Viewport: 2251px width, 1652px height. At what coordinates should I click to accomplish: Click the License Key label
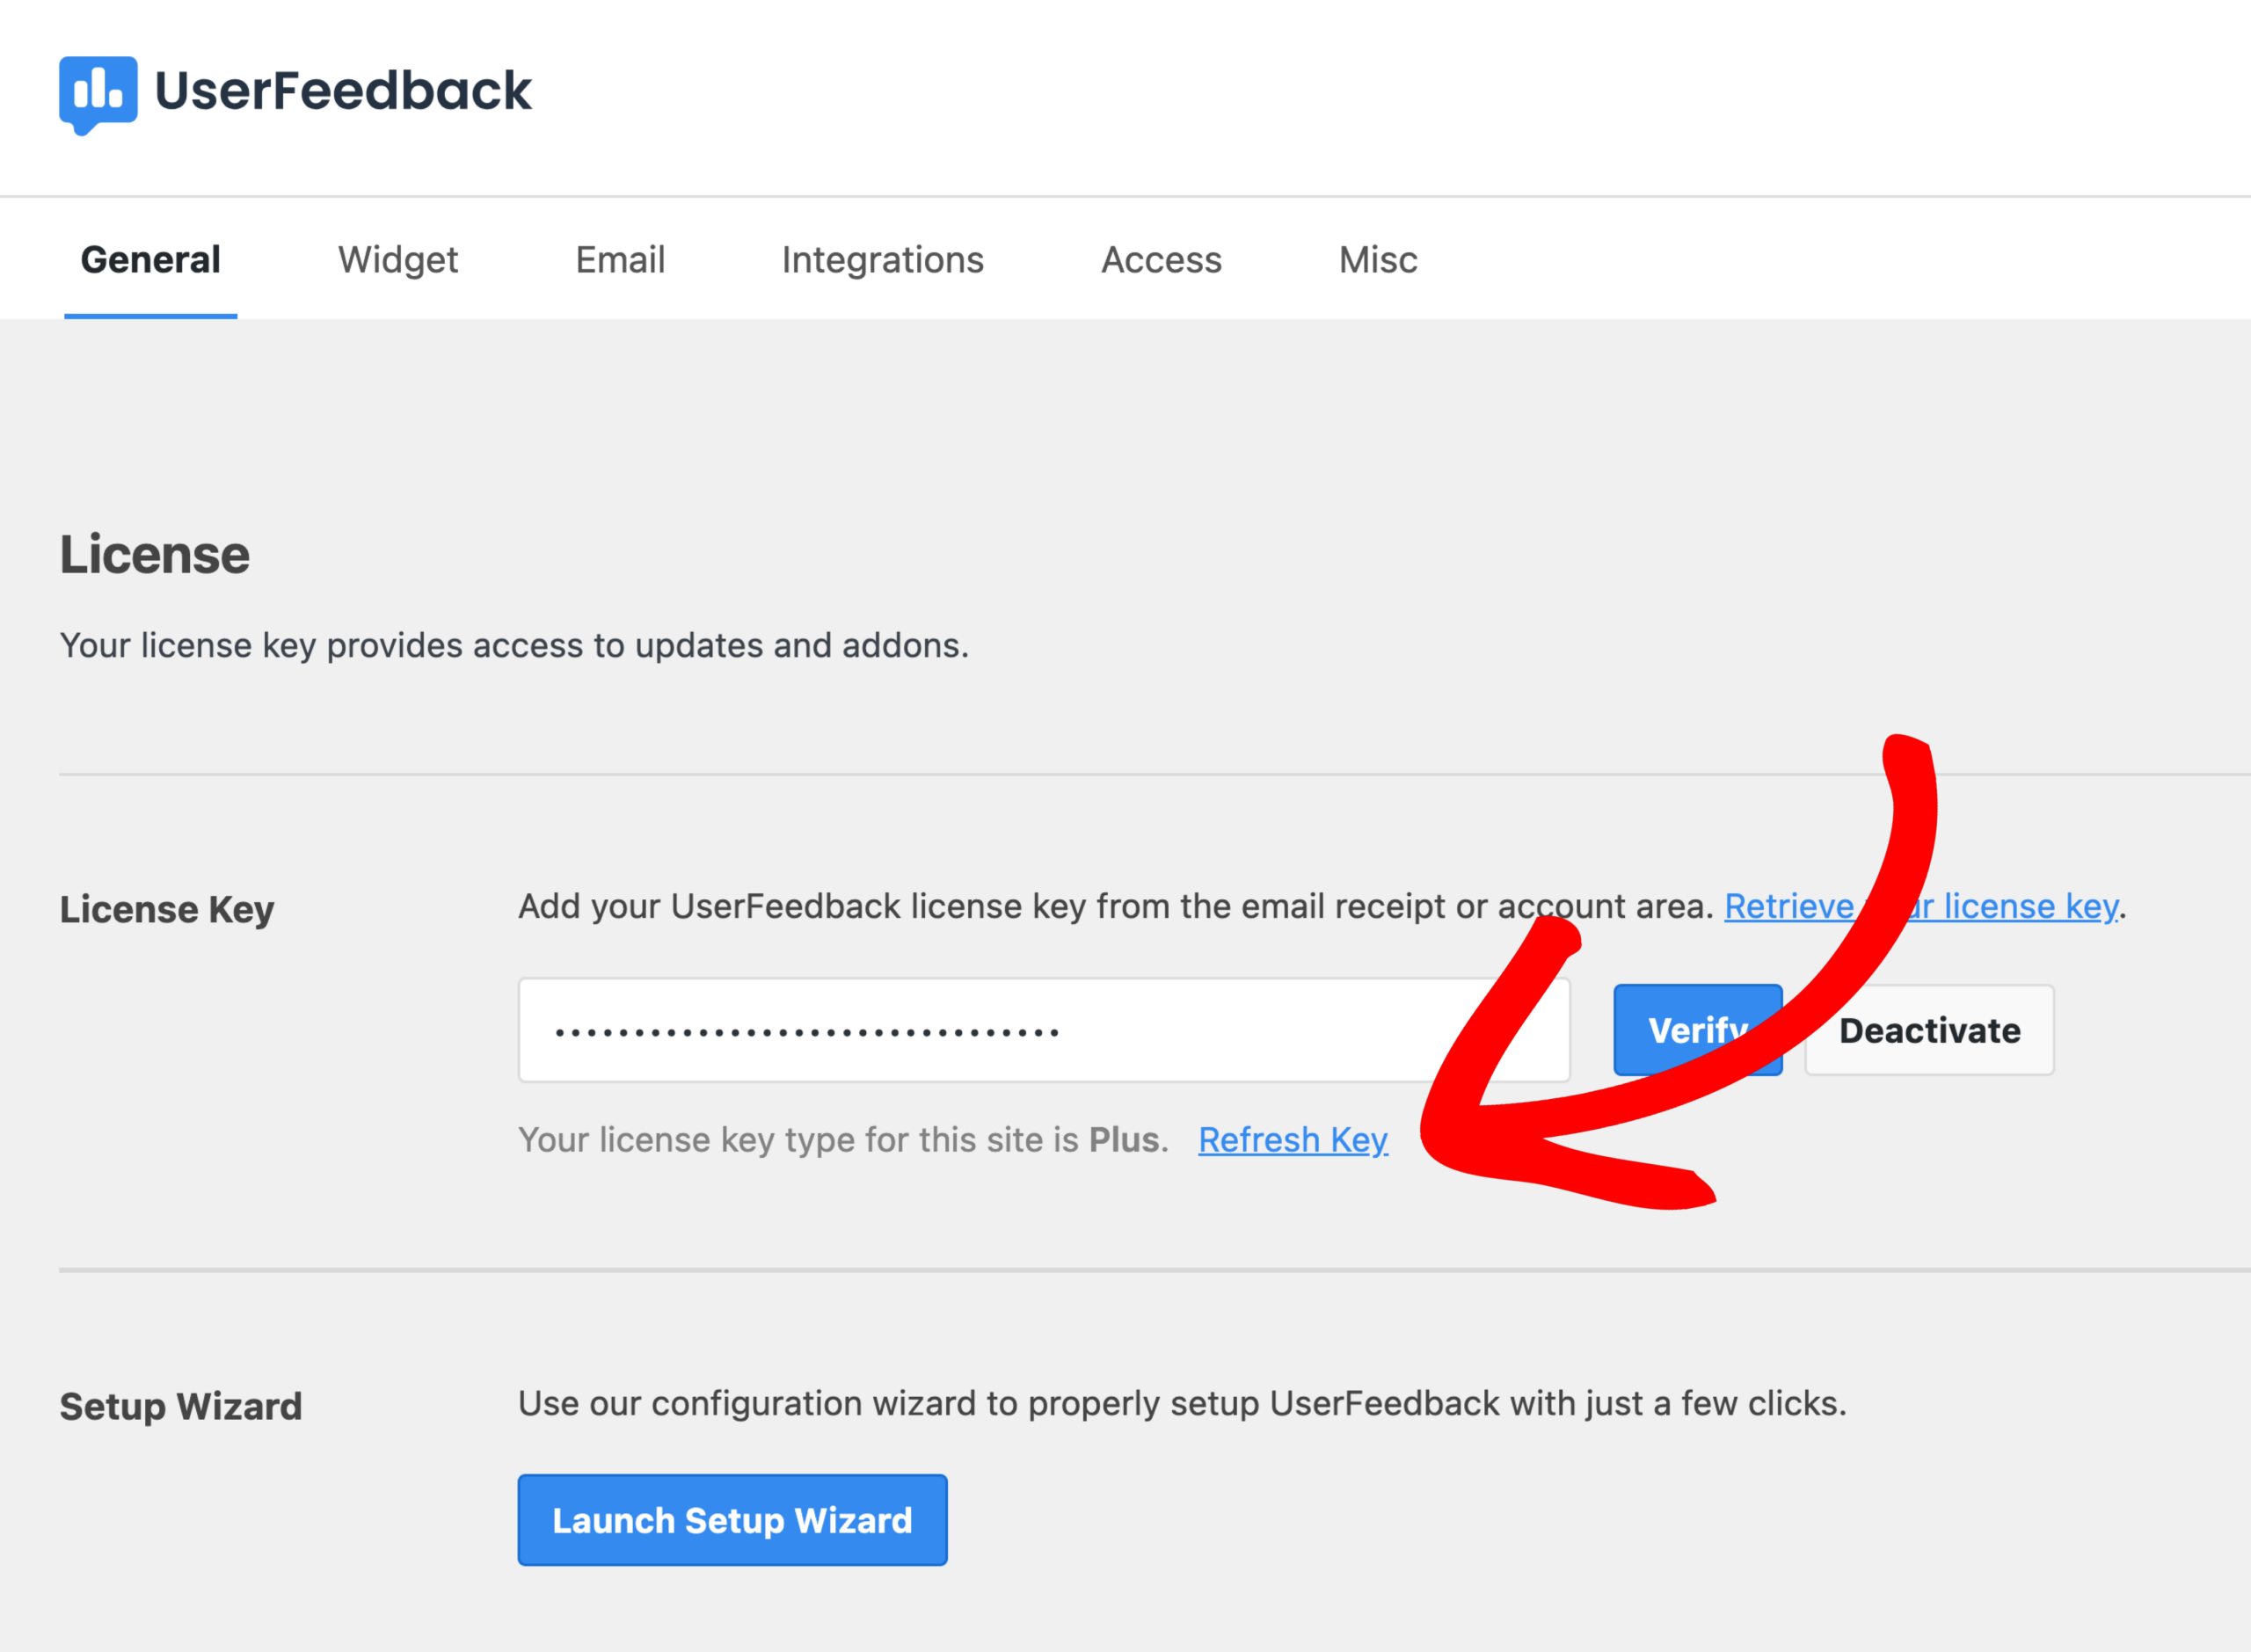[x=167, y=910]
